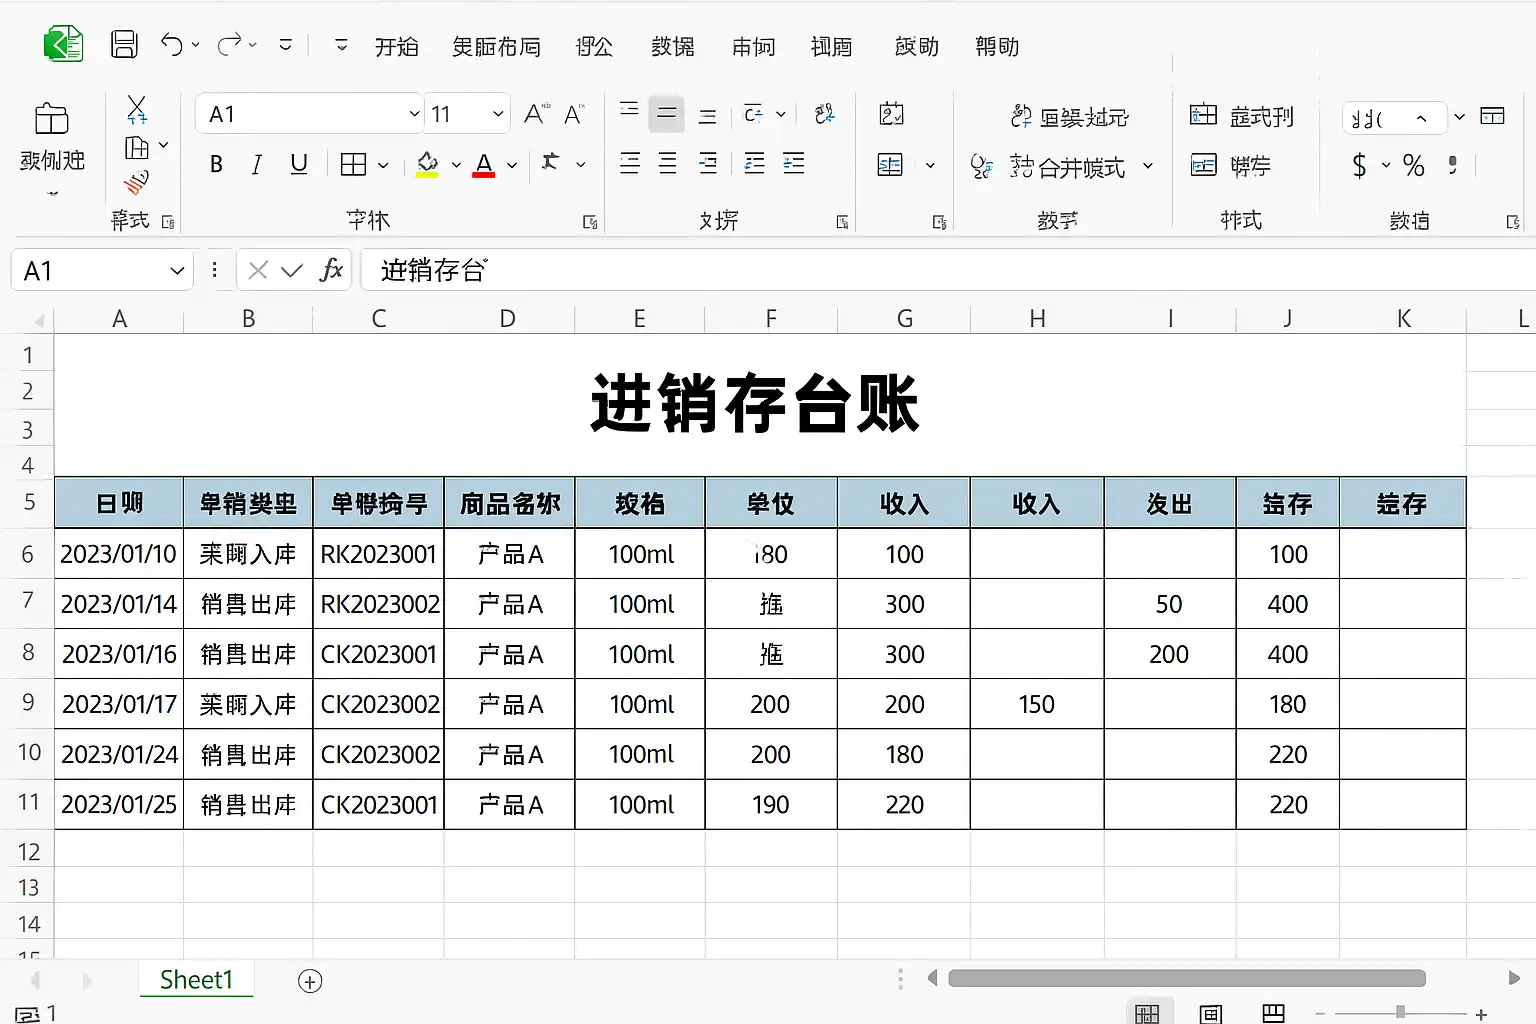Toggle Italic formatting
This screenshot has width=1536, height=1024.
tap(257, 164)
